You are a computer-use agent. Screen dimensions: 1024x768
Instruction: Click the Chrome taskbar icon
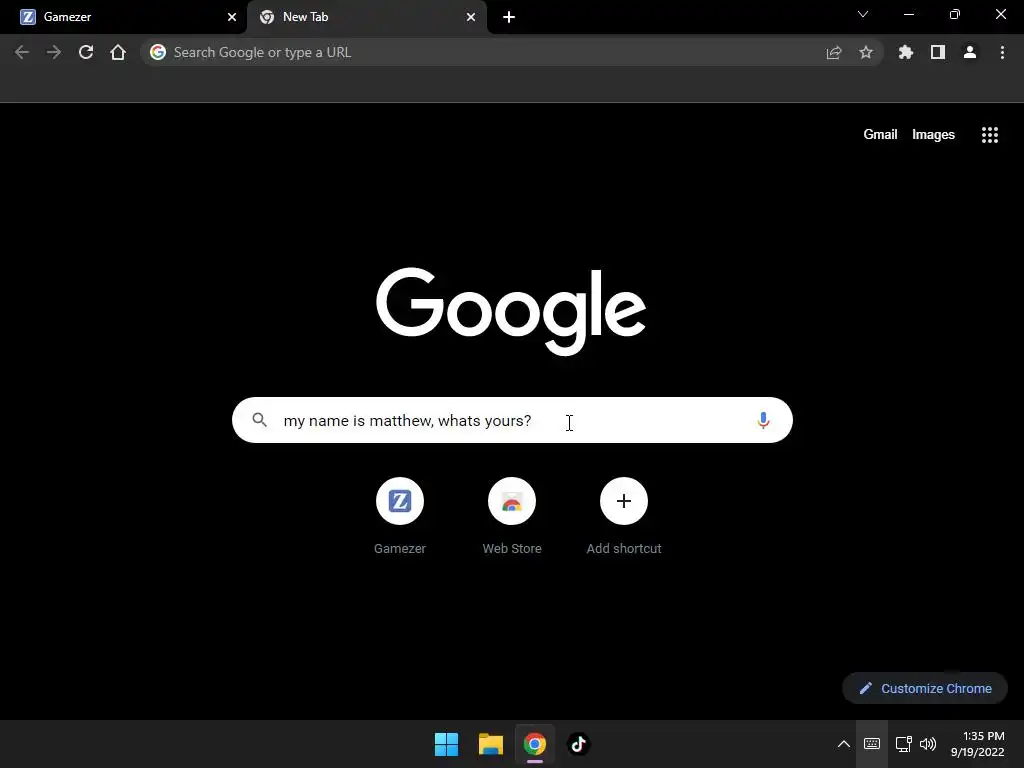tap(534, 744)
